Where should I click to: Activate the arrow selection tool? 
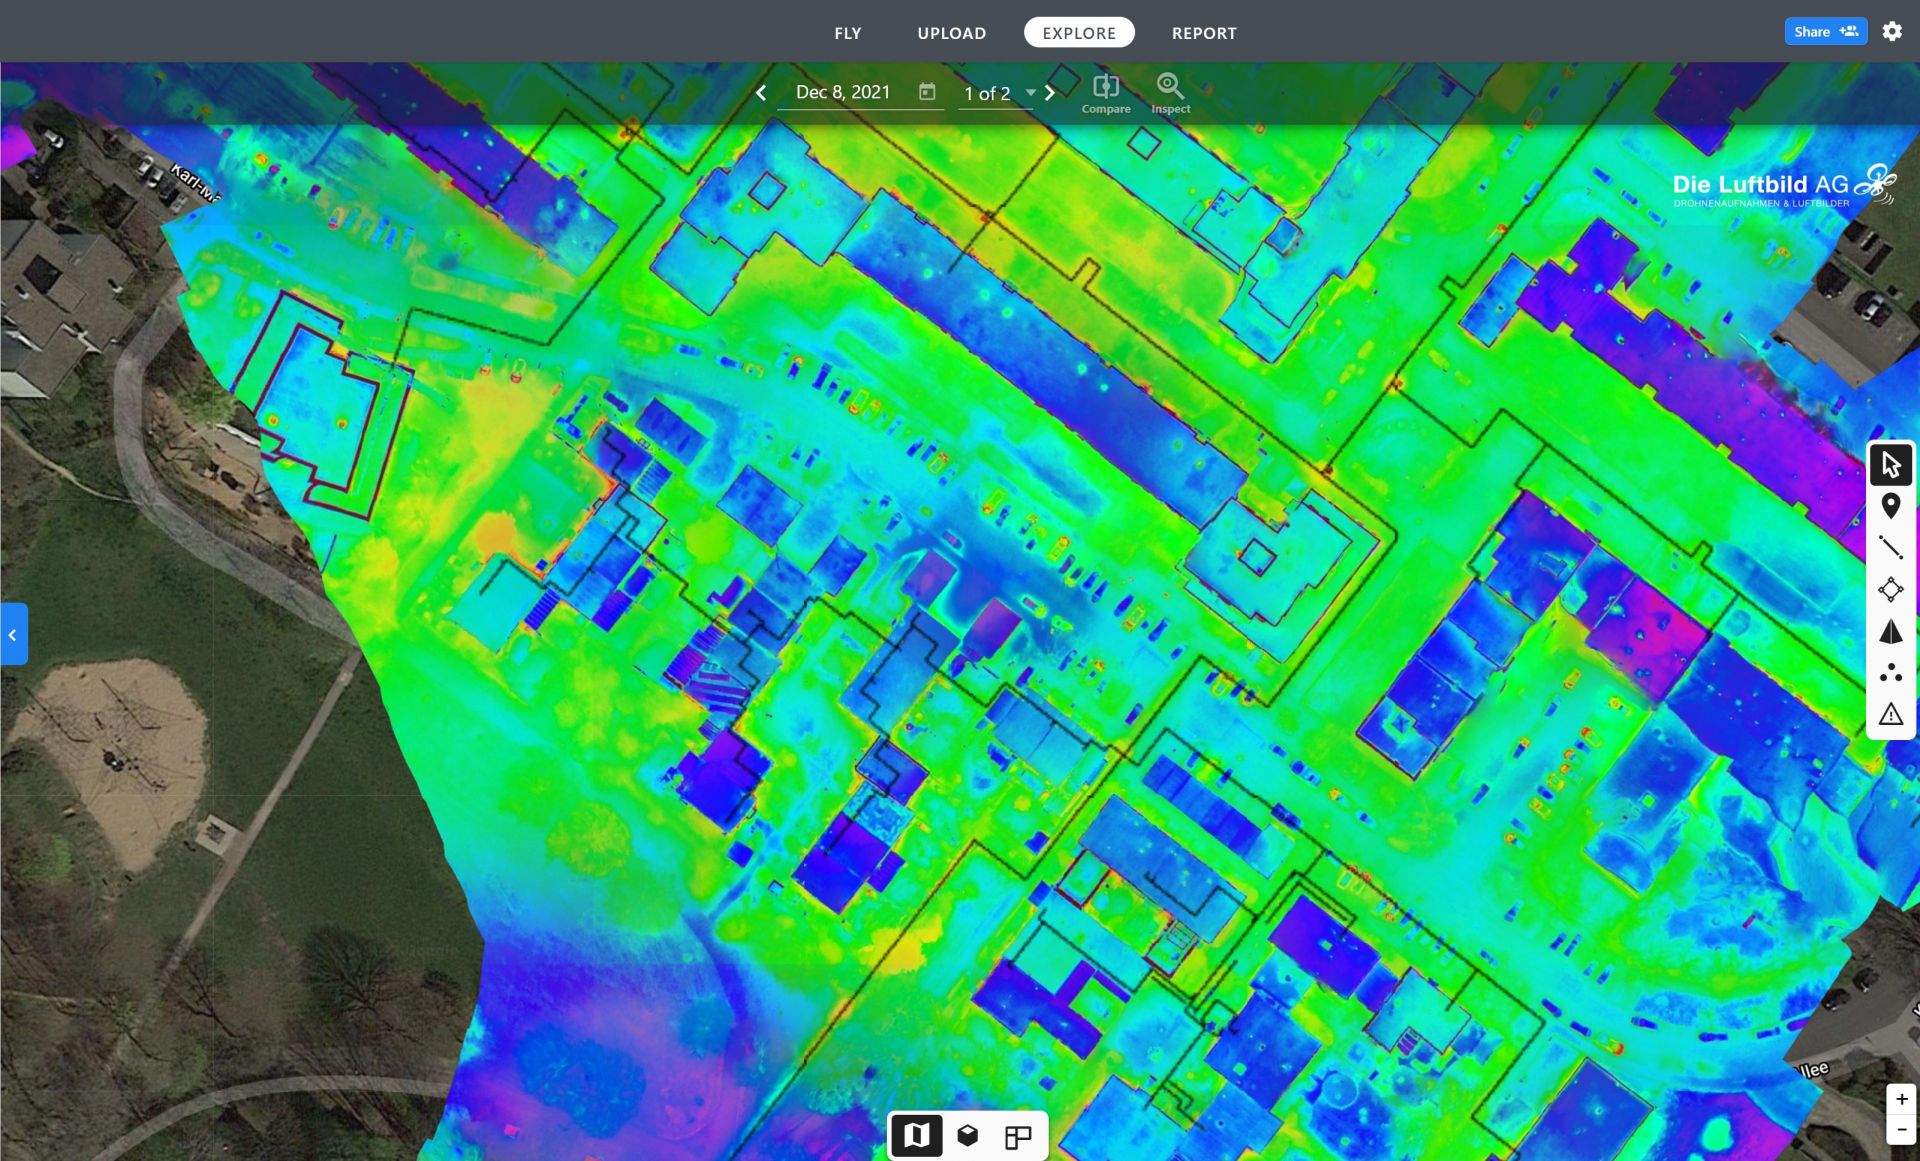tap(1890, 463)
